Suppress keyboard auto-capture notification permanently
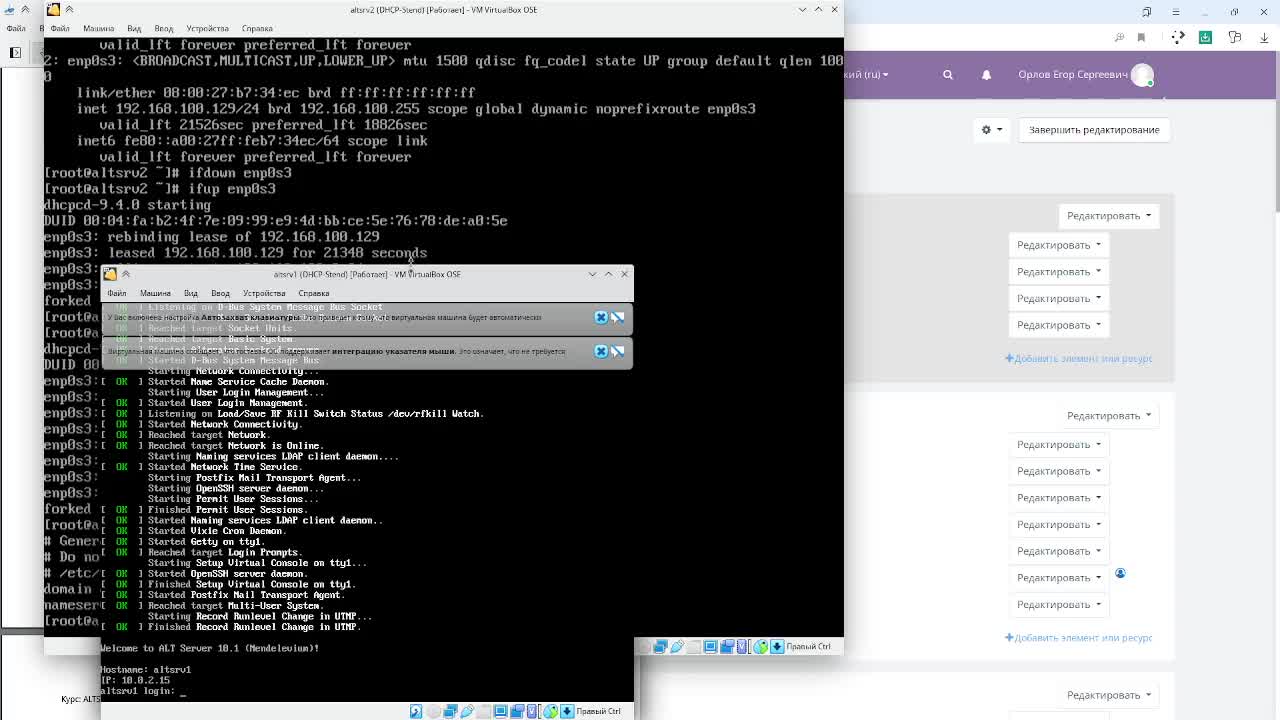The width and height of the screenshot is (1280, 720). pos(617,317)
